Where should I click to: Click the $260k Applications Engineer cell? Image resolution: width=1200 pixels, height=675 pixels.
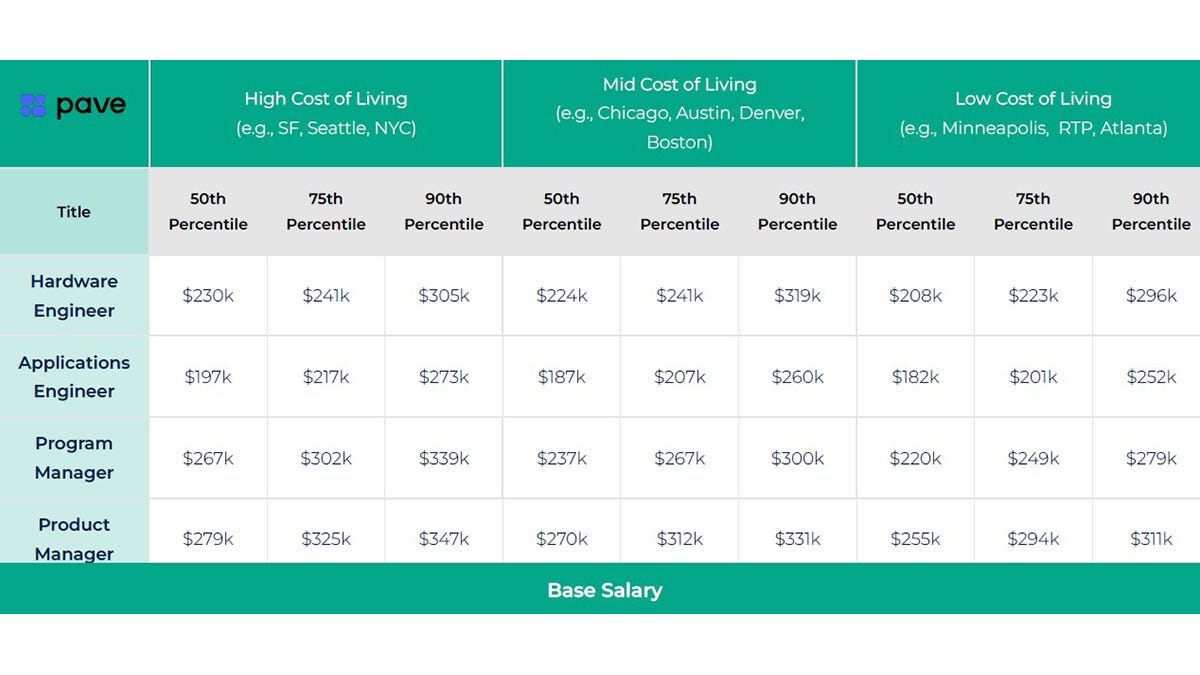797,377
